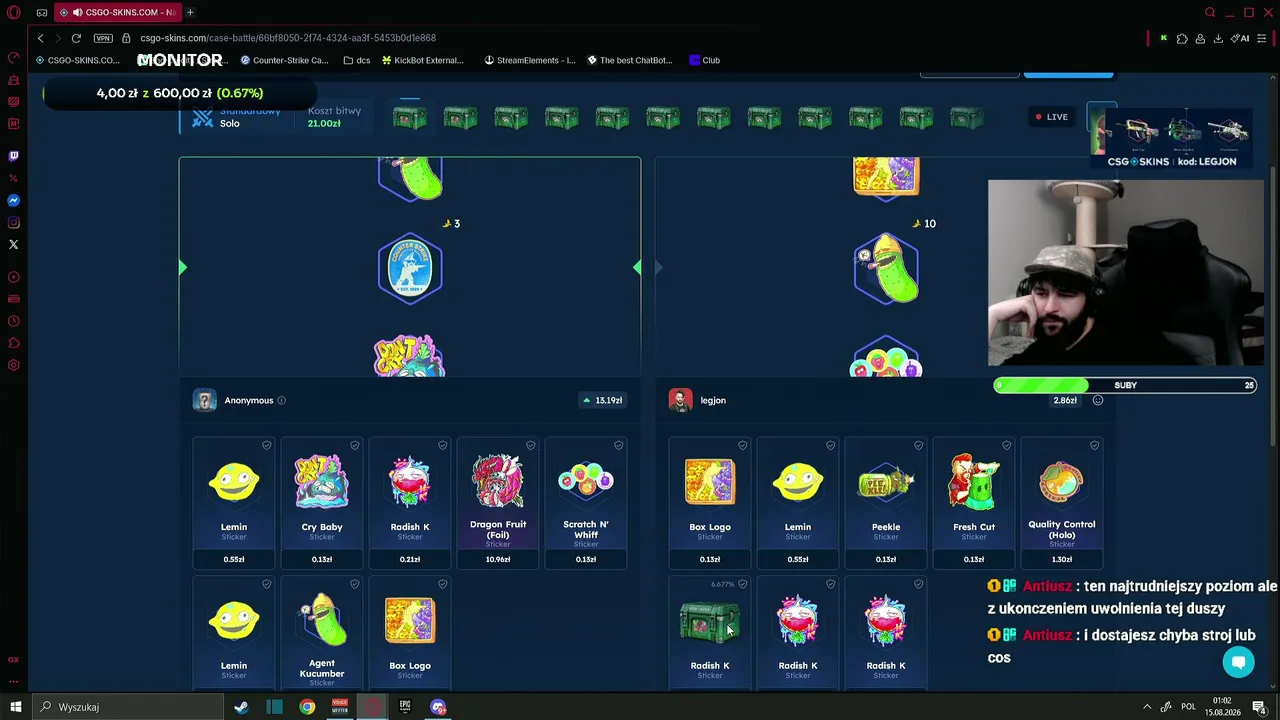Open the VPN badge in the address bar
The height and width of the screenshot is (720, 1280).
(103, 38)
